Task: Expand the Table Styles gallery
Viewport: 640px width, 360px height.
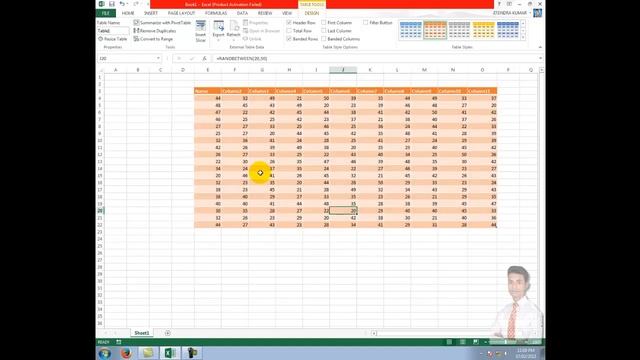Action: click(523, 38)
